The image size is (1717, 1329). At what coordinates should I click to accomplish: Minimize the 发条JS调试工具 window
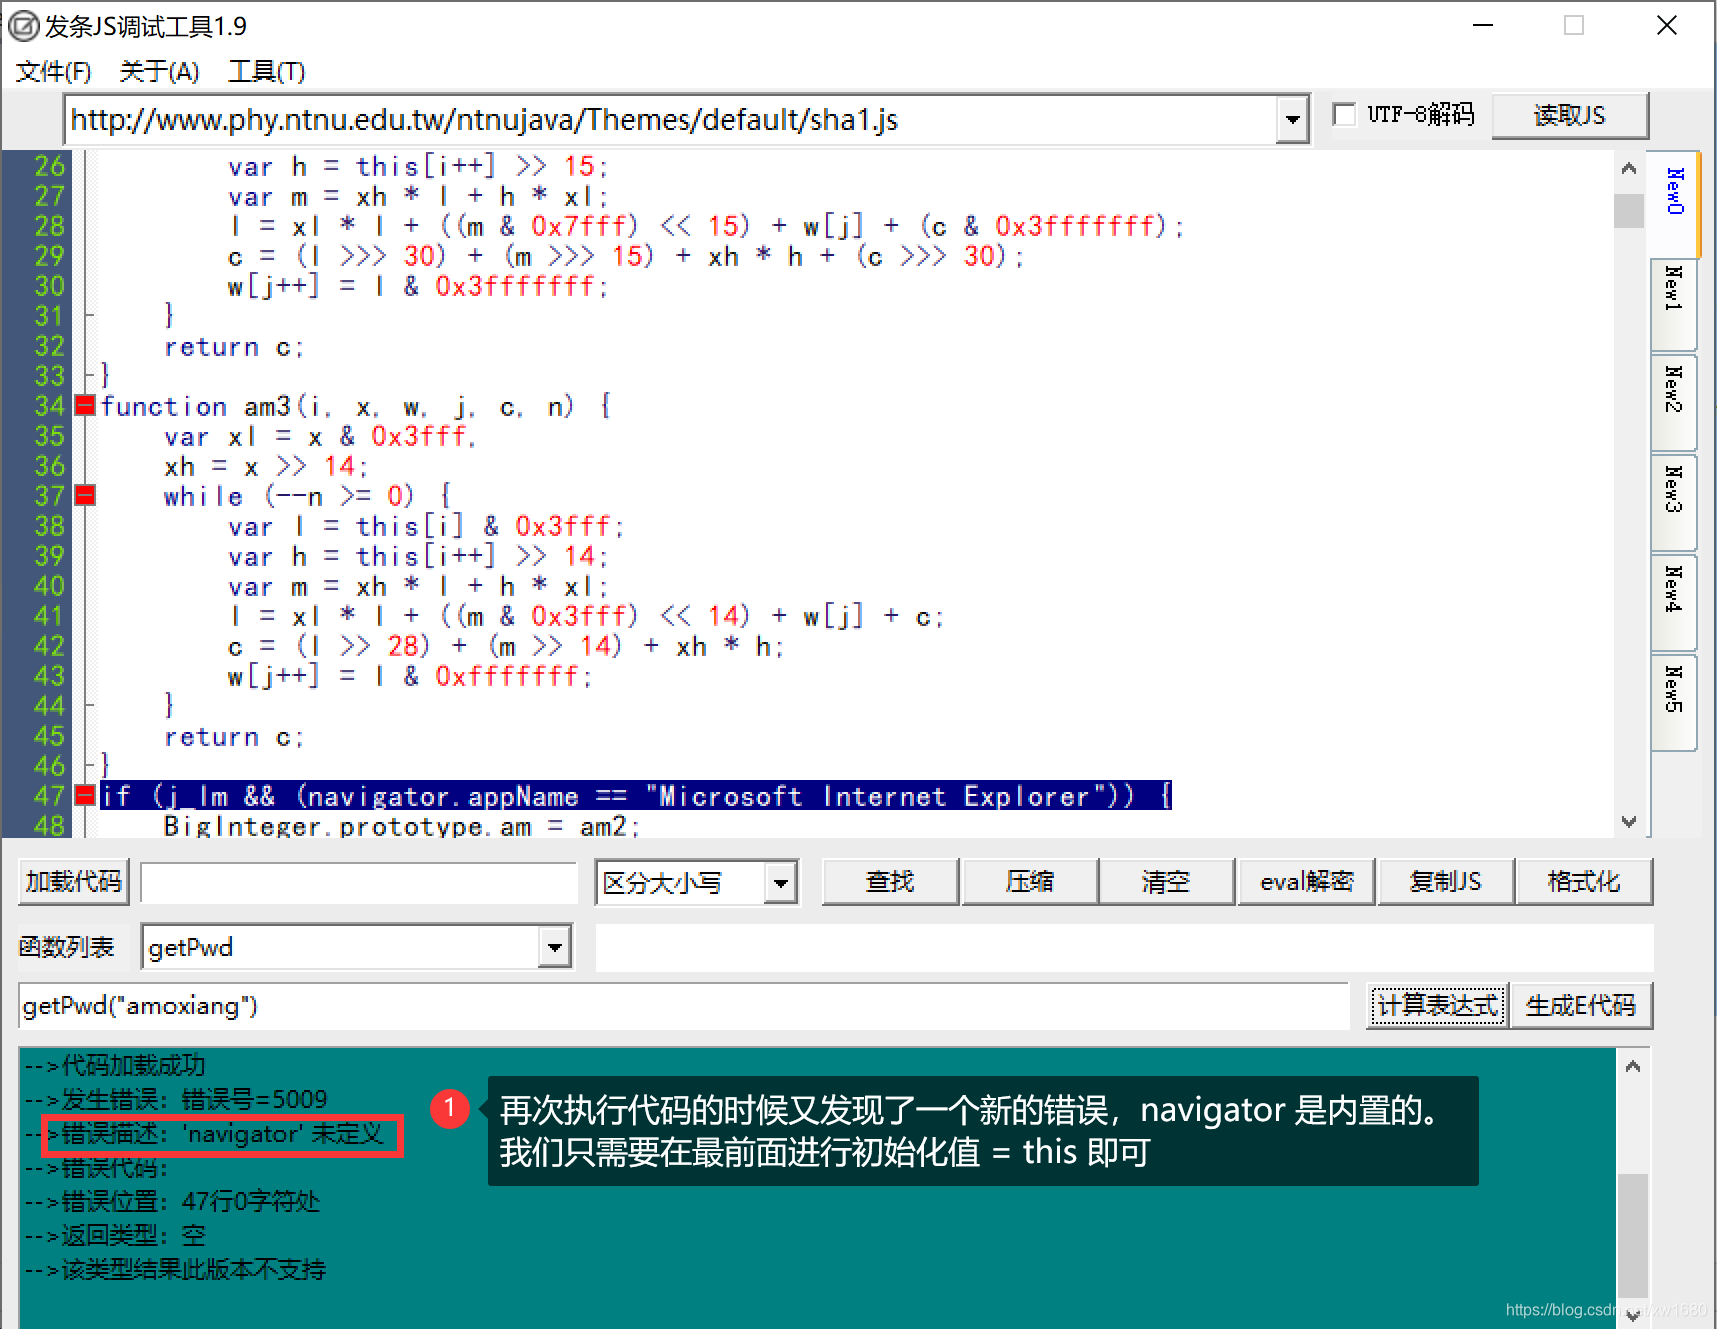pos(1483,25)
